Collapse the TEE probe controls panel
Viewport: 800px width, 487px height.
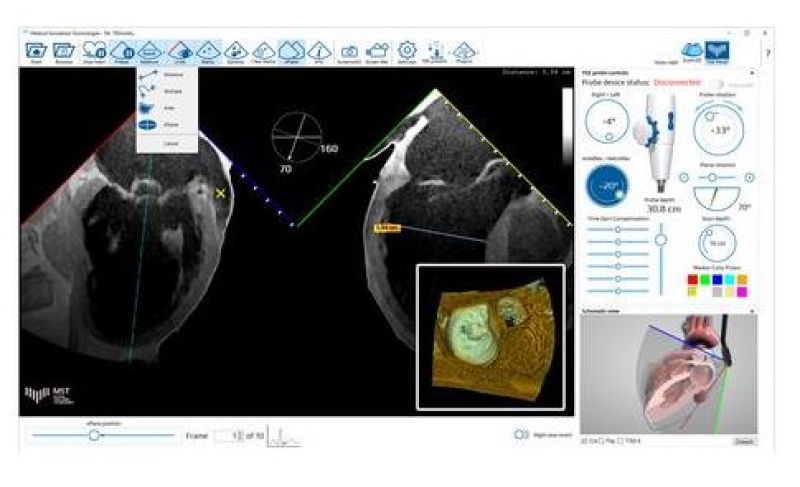tap(751, 73)
